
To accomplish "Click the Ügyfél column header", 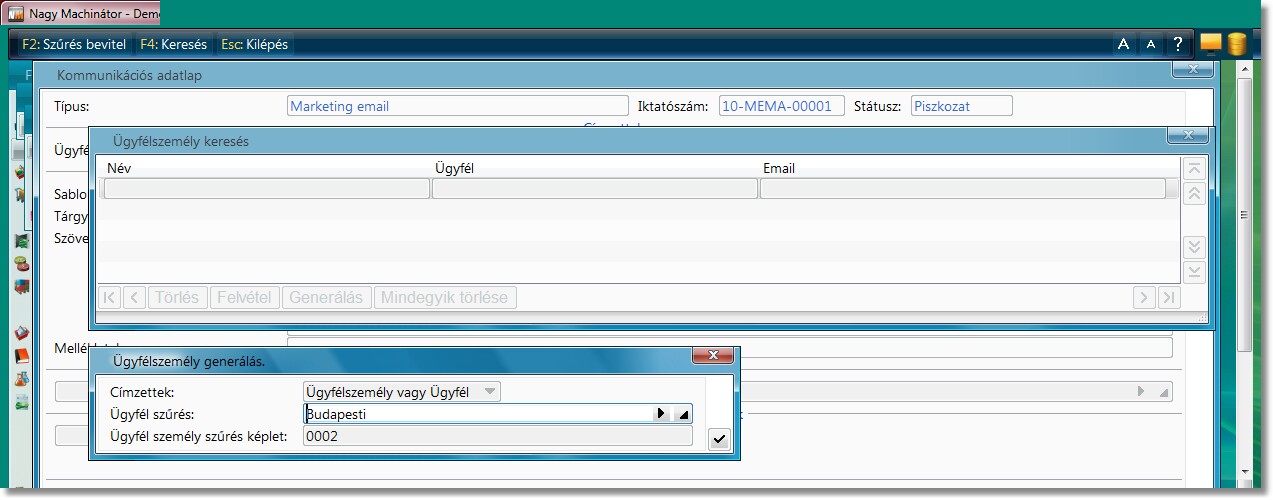I will (454, 169).
